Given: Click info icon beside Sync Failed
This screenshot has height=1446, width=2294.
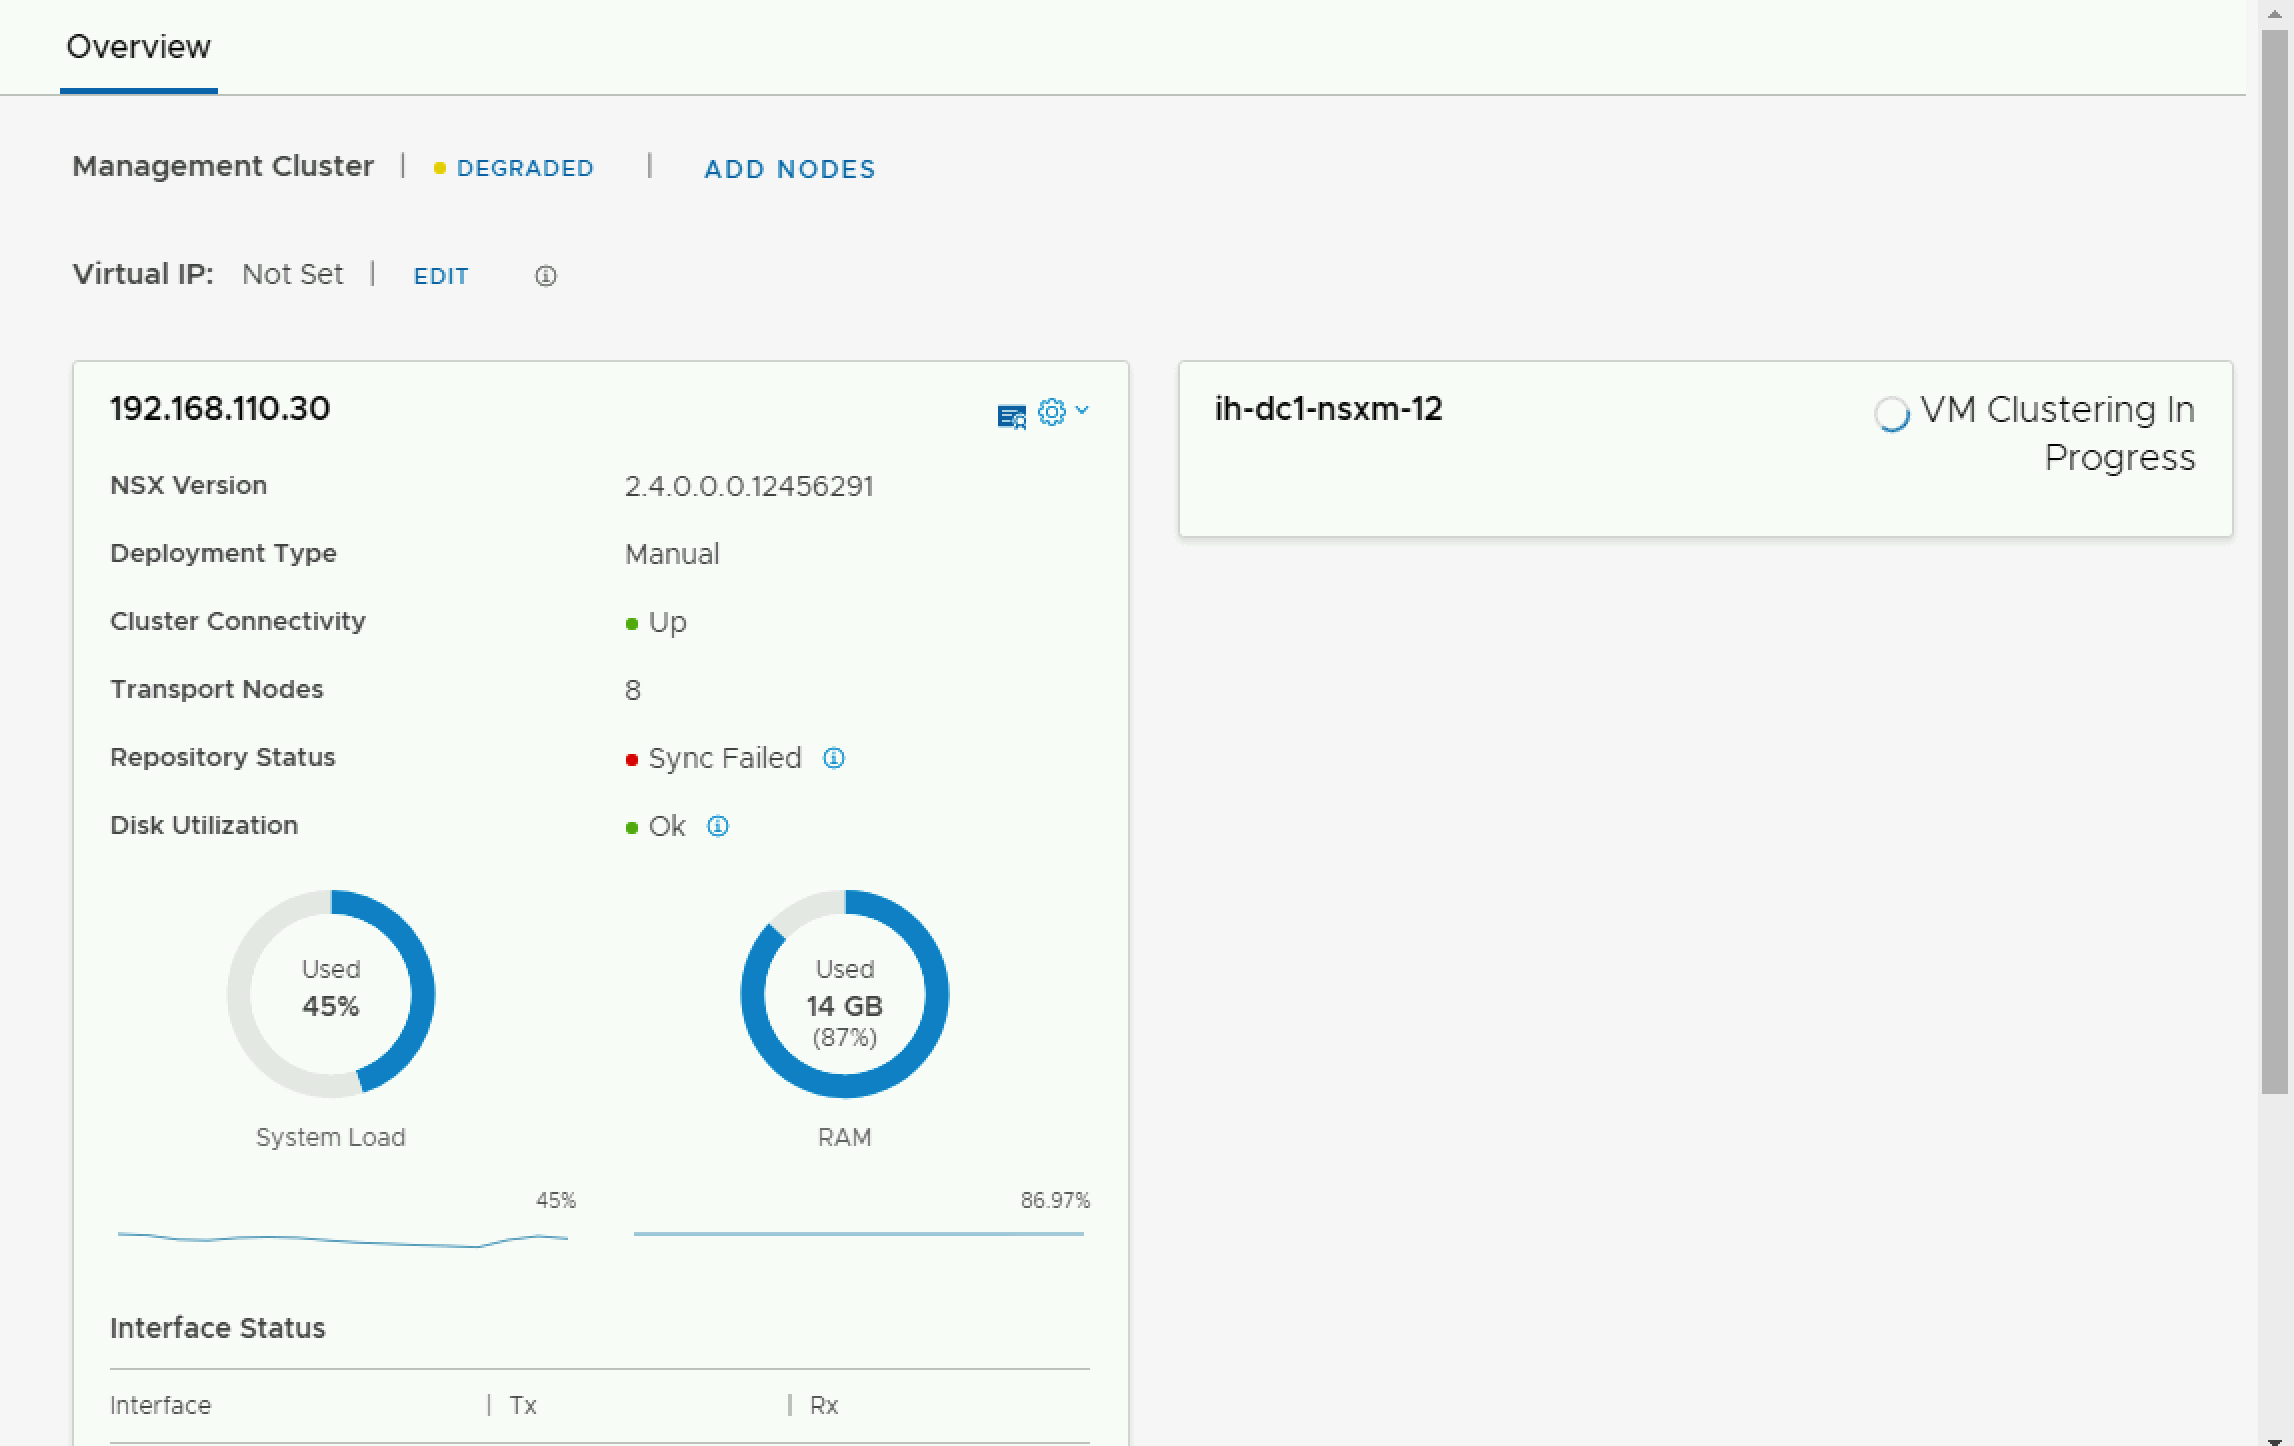Looking at the screenshot, I should pyautogui.click(x=833, y=758).
